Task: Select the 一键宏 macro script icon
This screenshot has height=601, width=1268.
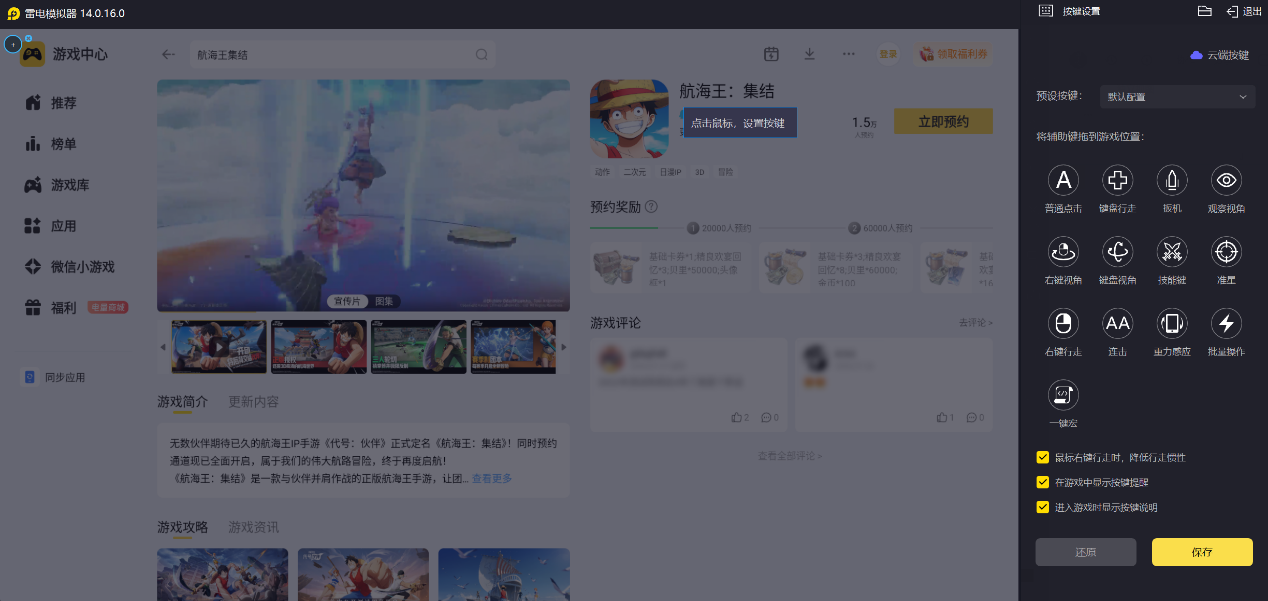Action: [x=1063, y=395]
